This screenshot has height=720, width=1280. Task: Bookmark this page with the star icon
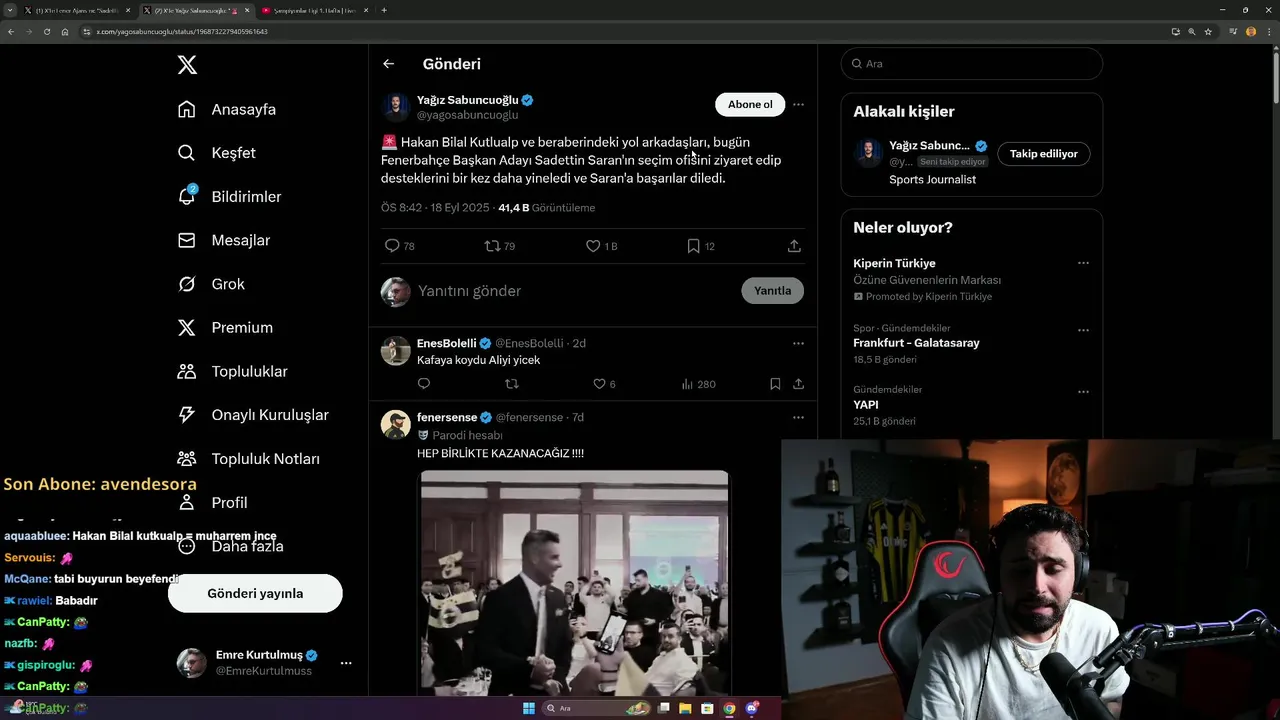[1208, 32]
